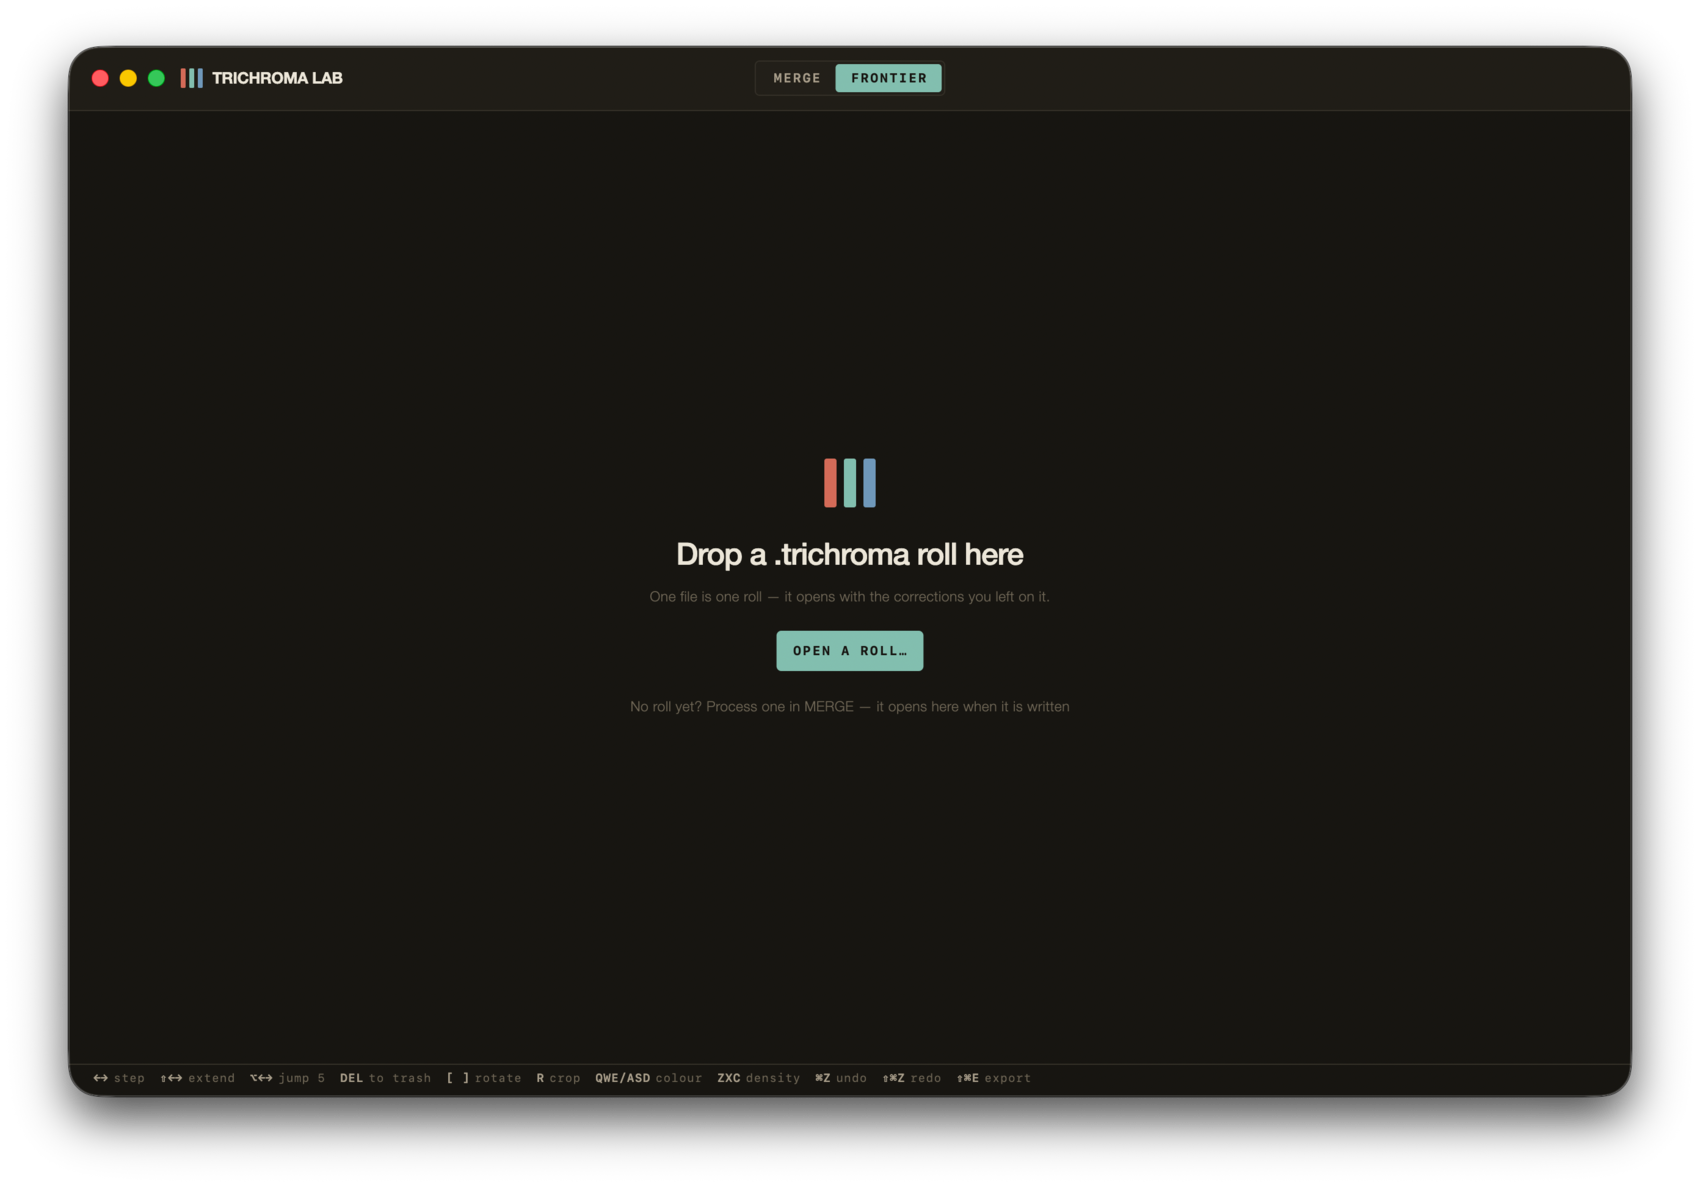Click the ⇧⌘Z redo shortcut hint
The image size is (1700, 1187).
tap(911, 1078)
